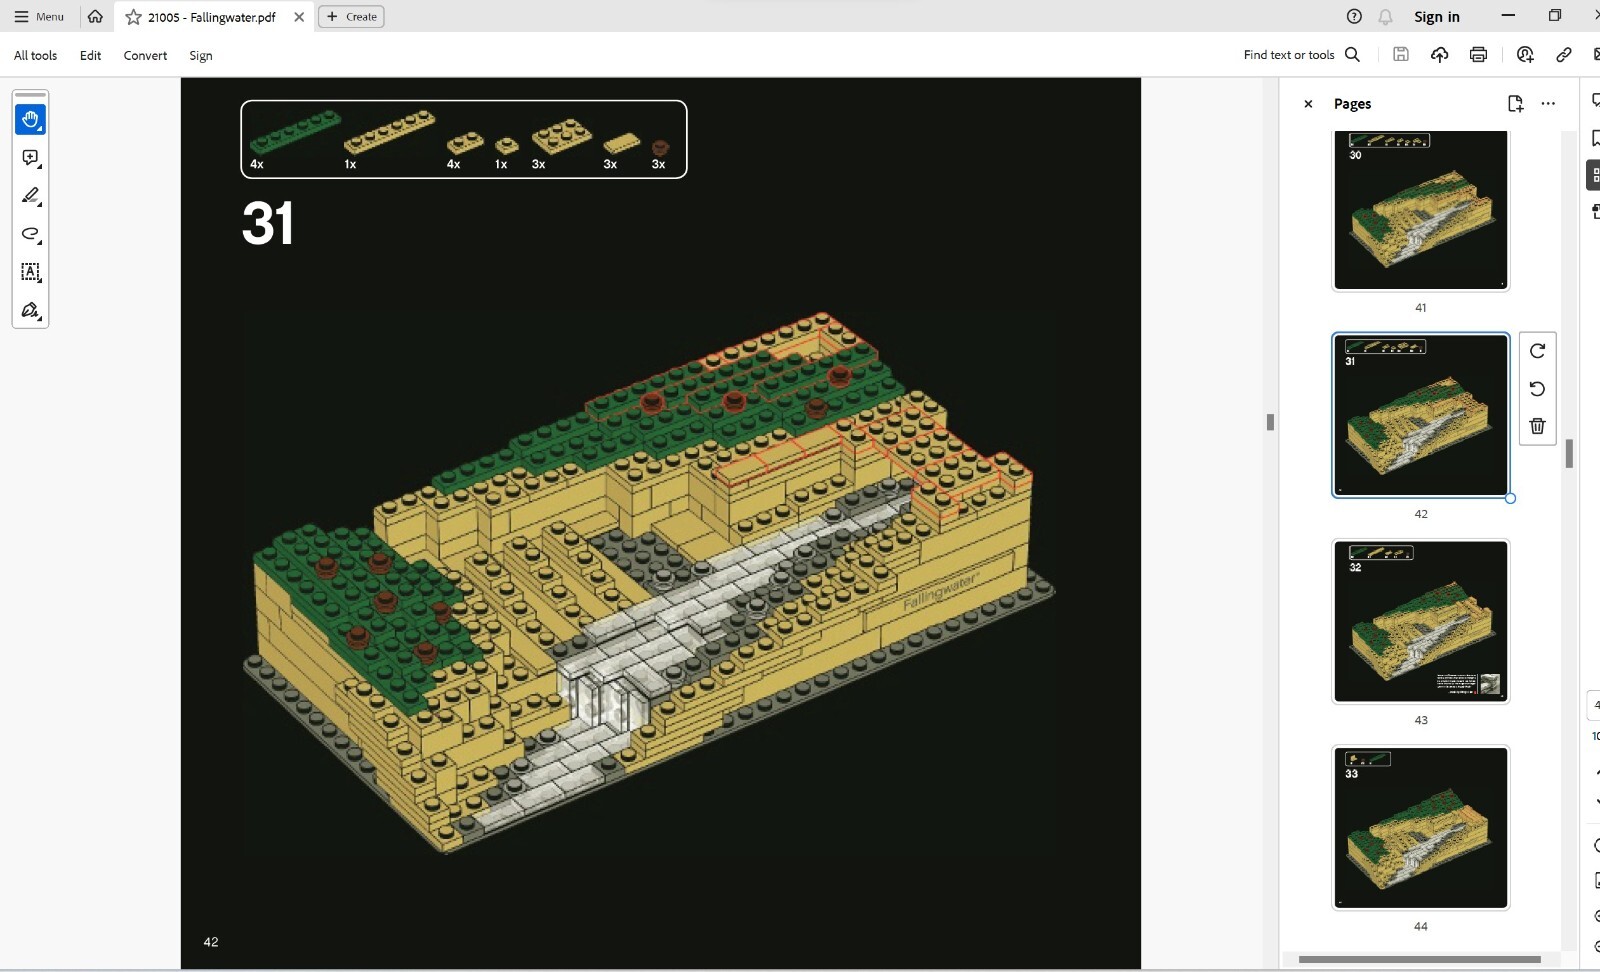The image size is (1600, 972).
Task: Click the Create button
Action: point(351,17)
